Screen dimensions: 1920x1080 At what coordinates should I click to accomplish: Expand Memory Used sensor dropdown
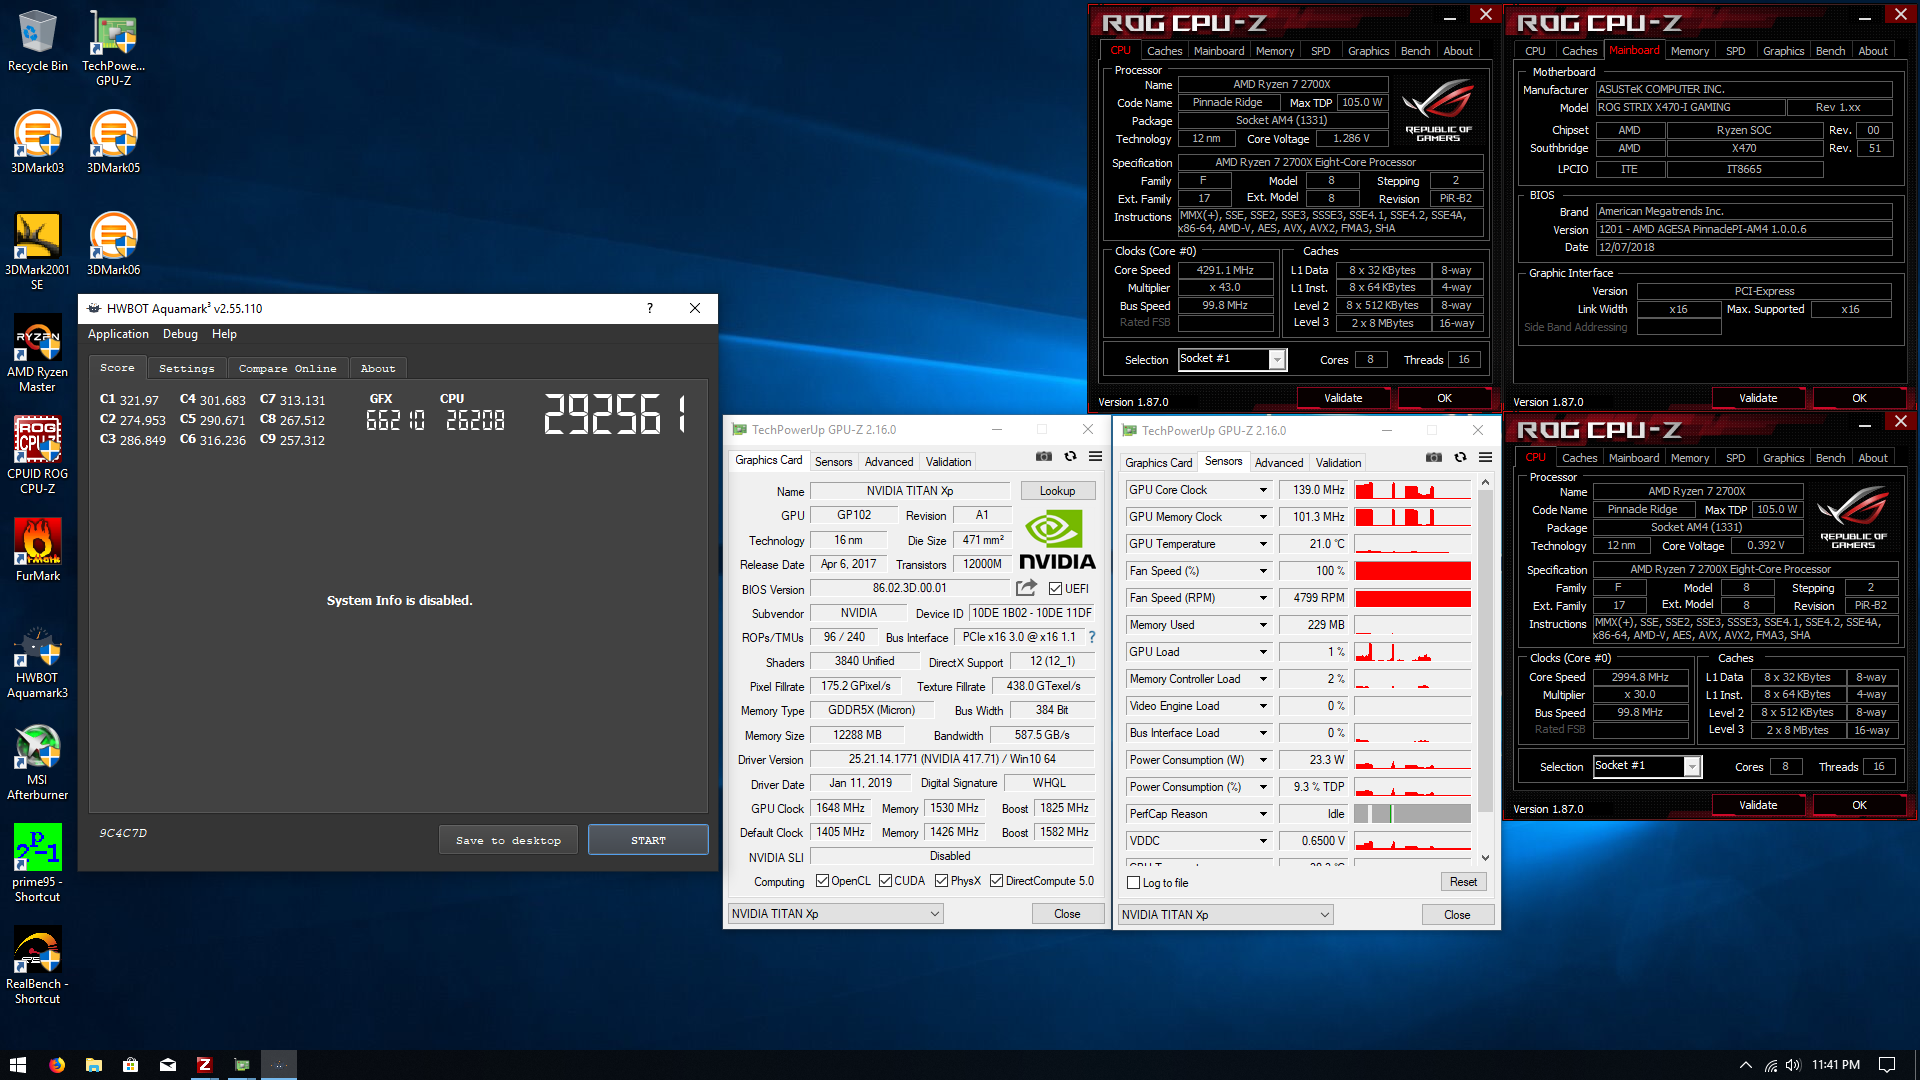(1263, 625)
